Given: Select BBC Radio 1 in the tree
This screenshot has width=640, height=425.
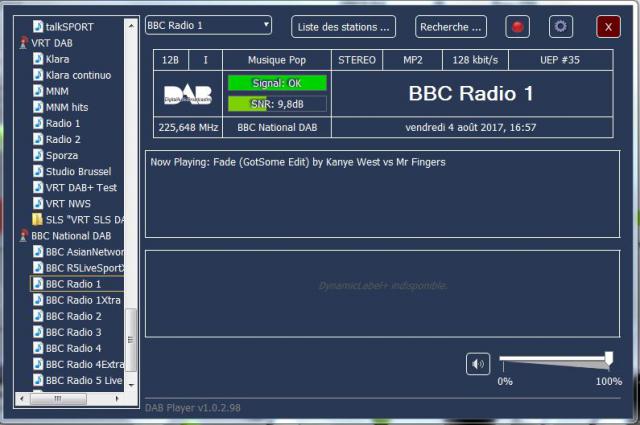Looking at the screenshot, I should click(x=73, y=284).
